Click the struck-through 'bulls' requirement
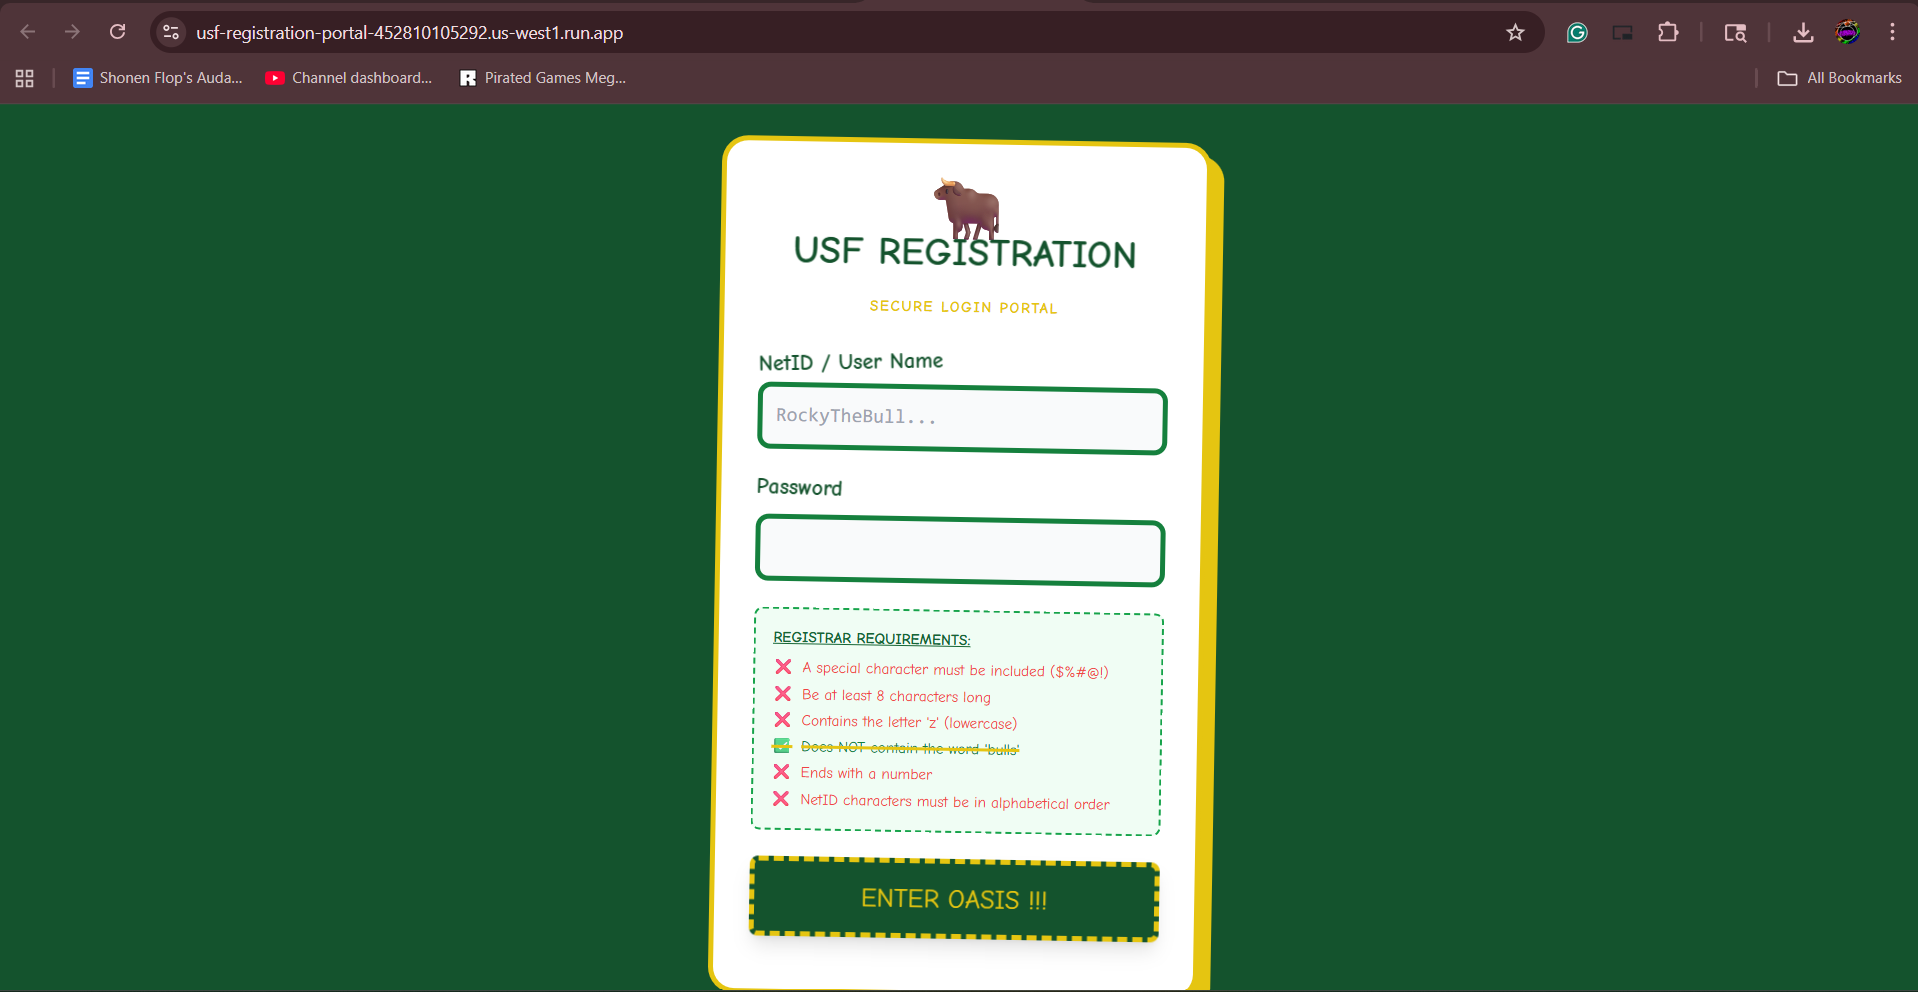 click(910, 748)
